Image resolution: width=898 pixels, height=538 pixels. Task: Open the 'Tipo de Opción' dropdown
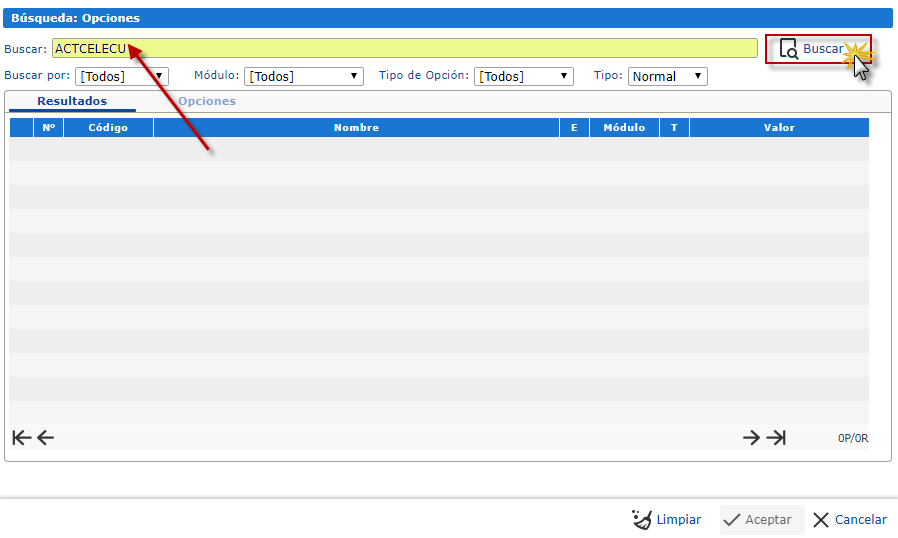click(x=524, y=76)
